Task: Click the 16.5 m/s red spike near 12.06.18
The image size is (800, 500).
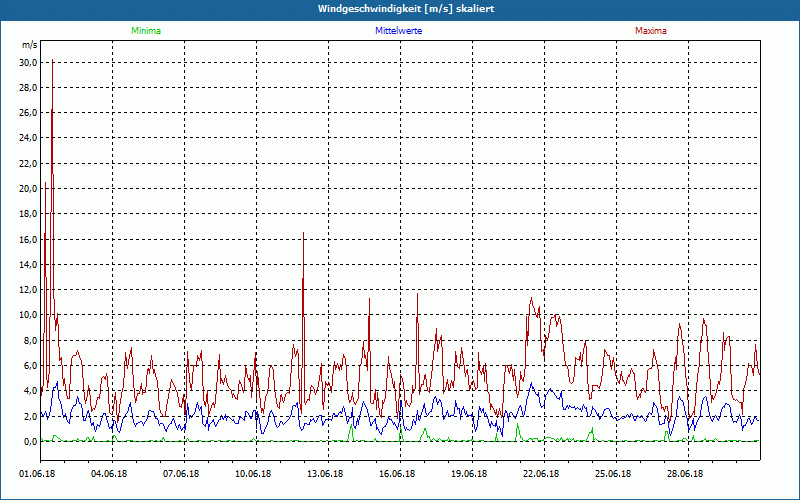Action: pos(304,233)
